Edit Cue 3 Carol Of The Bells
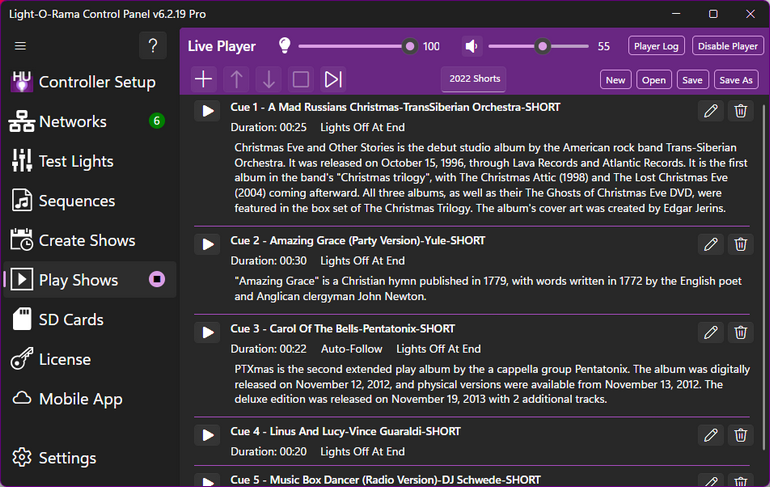Screen dimensions: 770x487 pos(711,332)
